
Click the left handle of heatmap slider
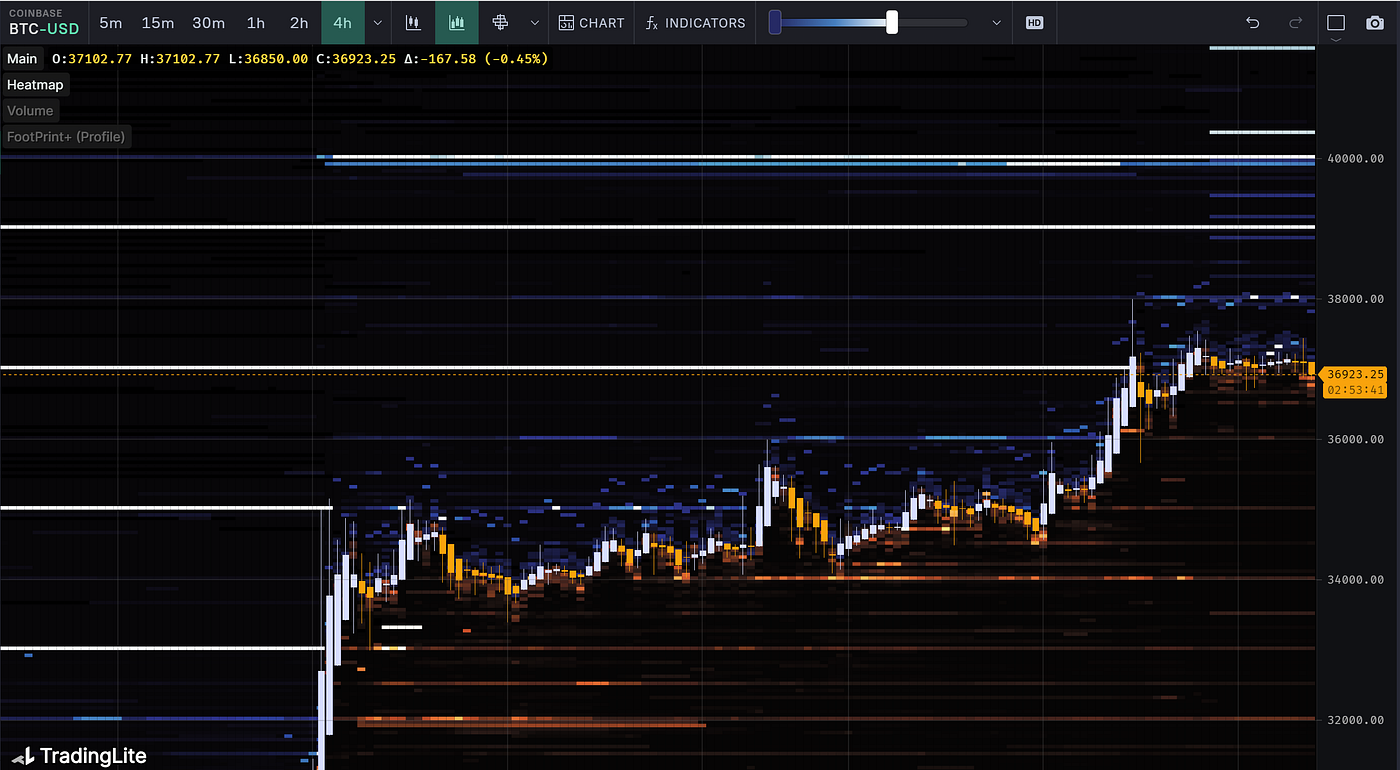tap(775, 22)
